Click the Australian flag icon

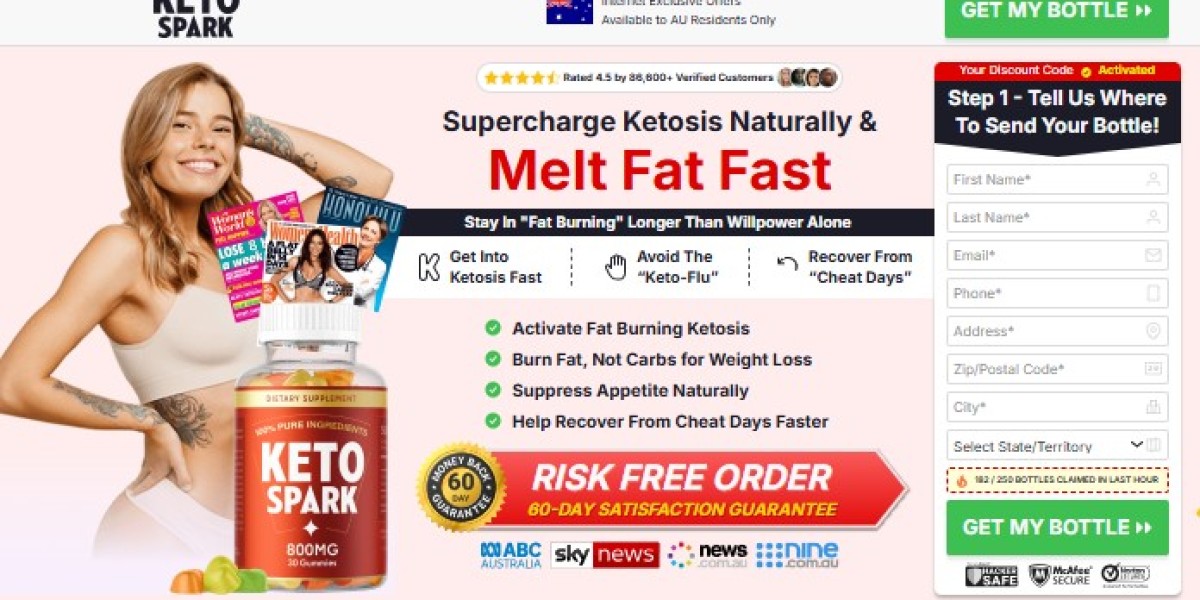click(x=569, y=11)
